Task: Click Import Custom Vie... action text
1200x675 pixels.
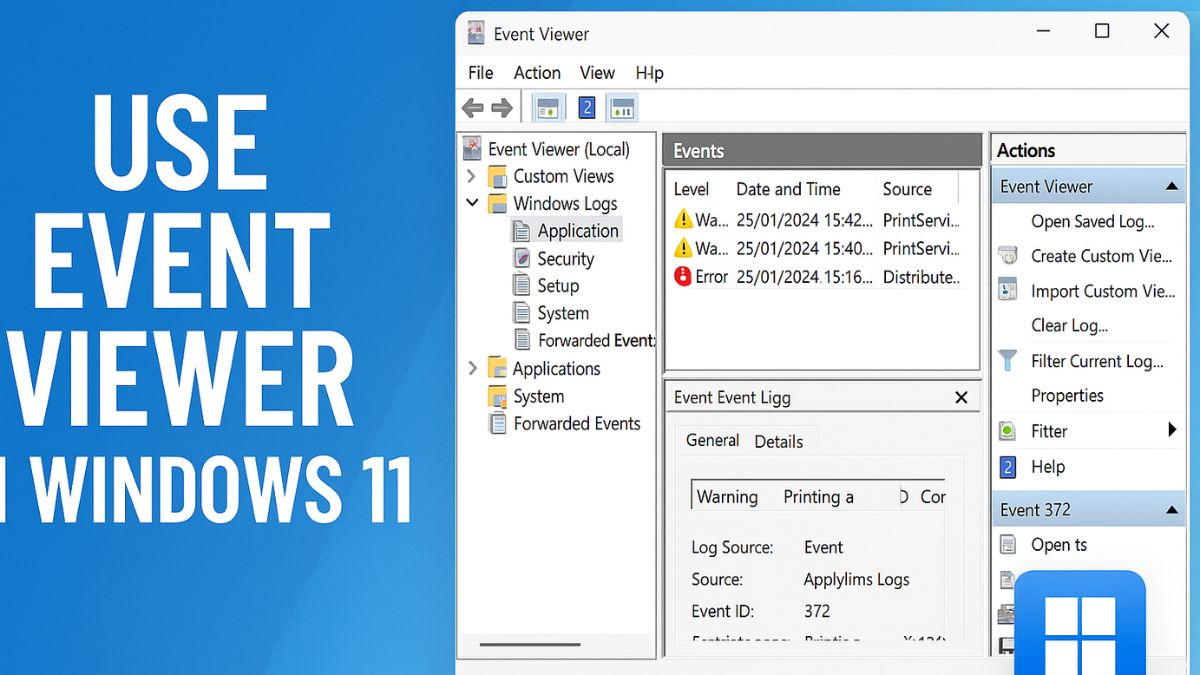Action: coord(1103,291)
